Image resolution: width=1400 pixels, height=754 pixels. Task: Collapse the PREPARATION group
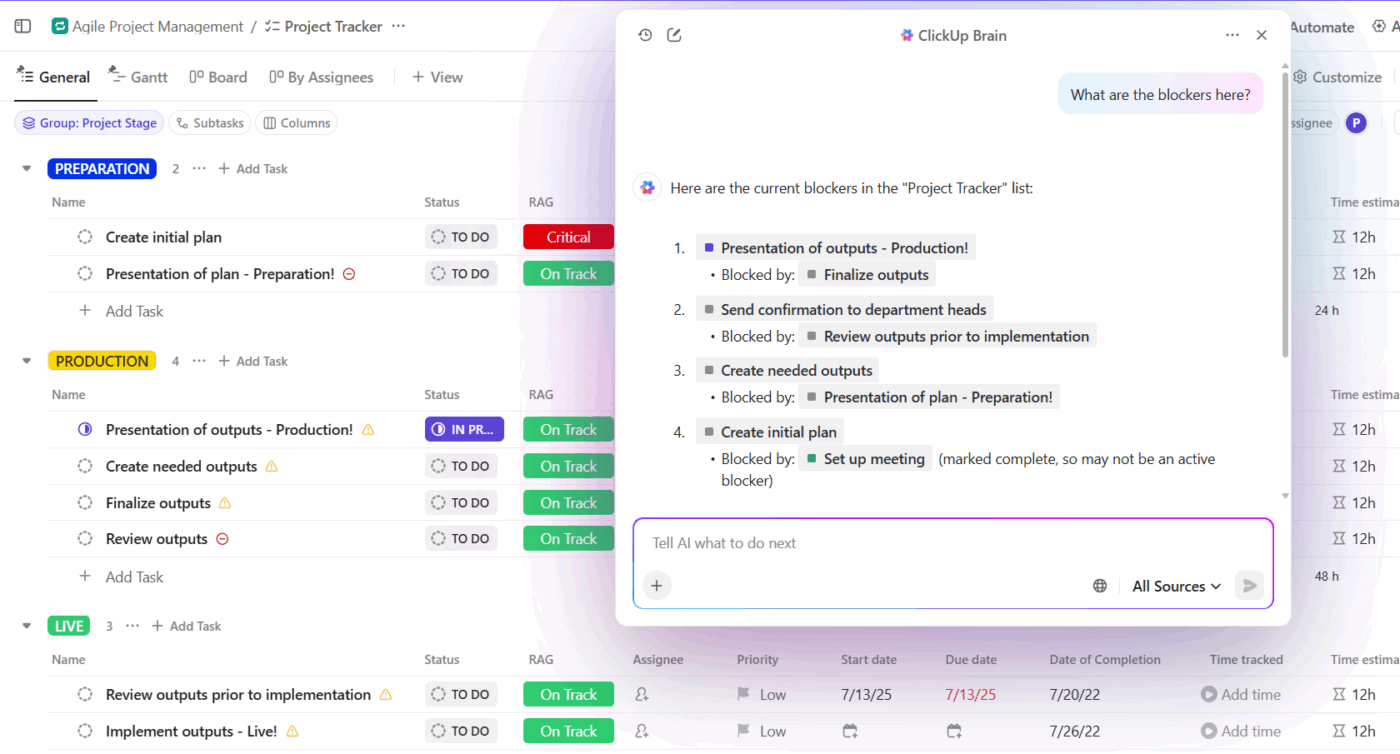25,168
